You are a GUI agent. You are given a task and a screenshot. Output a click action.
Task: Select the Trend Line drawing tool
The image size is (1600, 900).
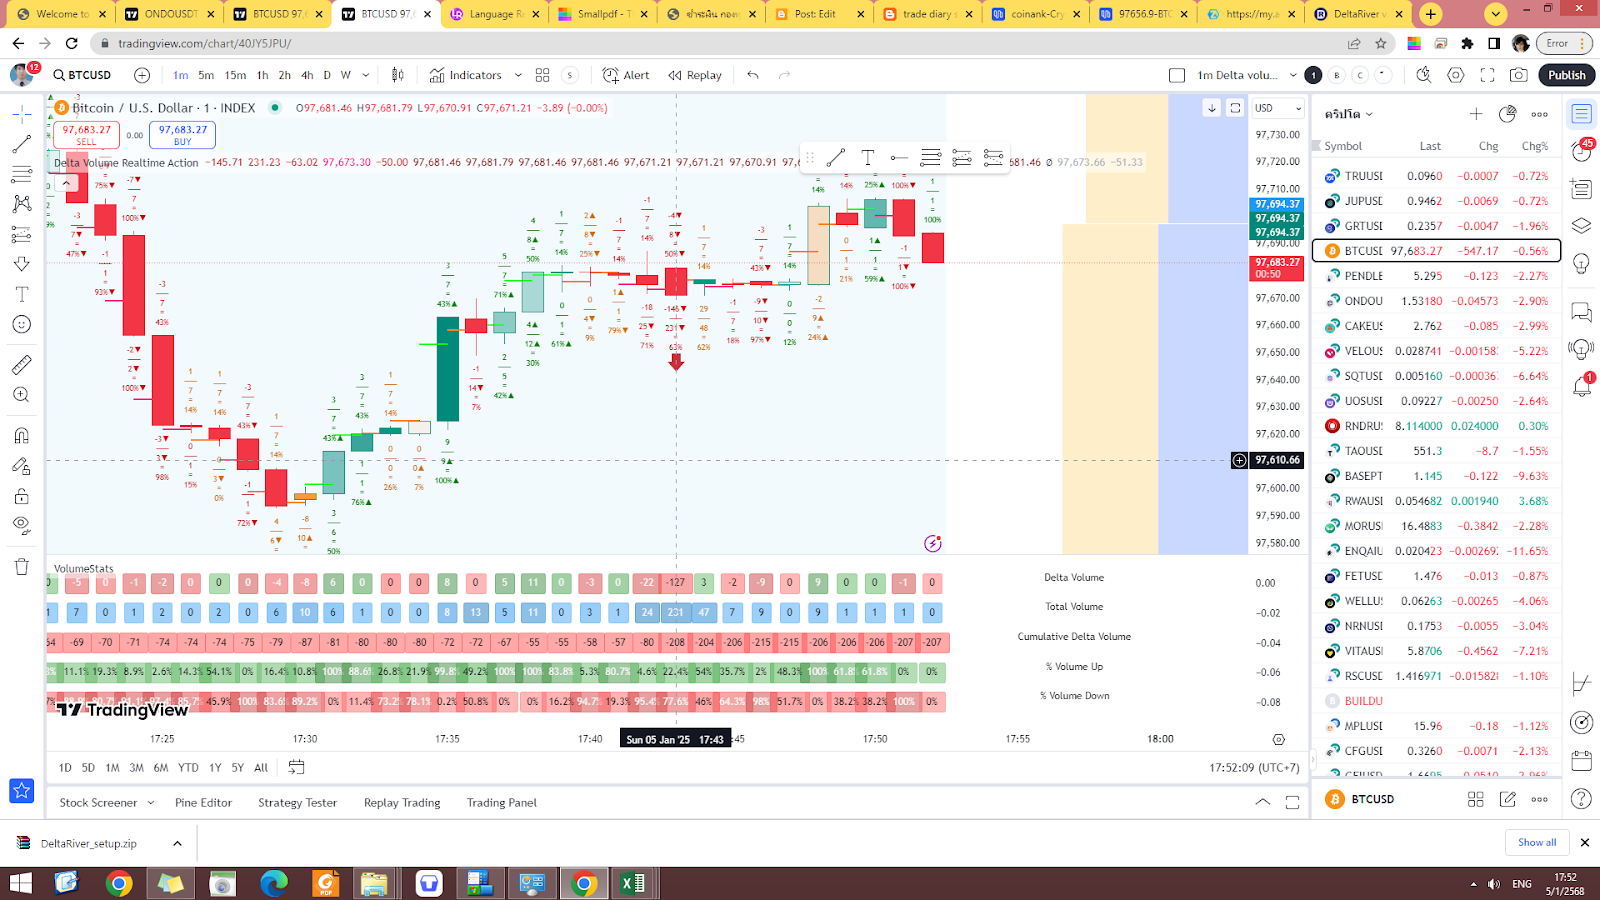pos(21,145)
